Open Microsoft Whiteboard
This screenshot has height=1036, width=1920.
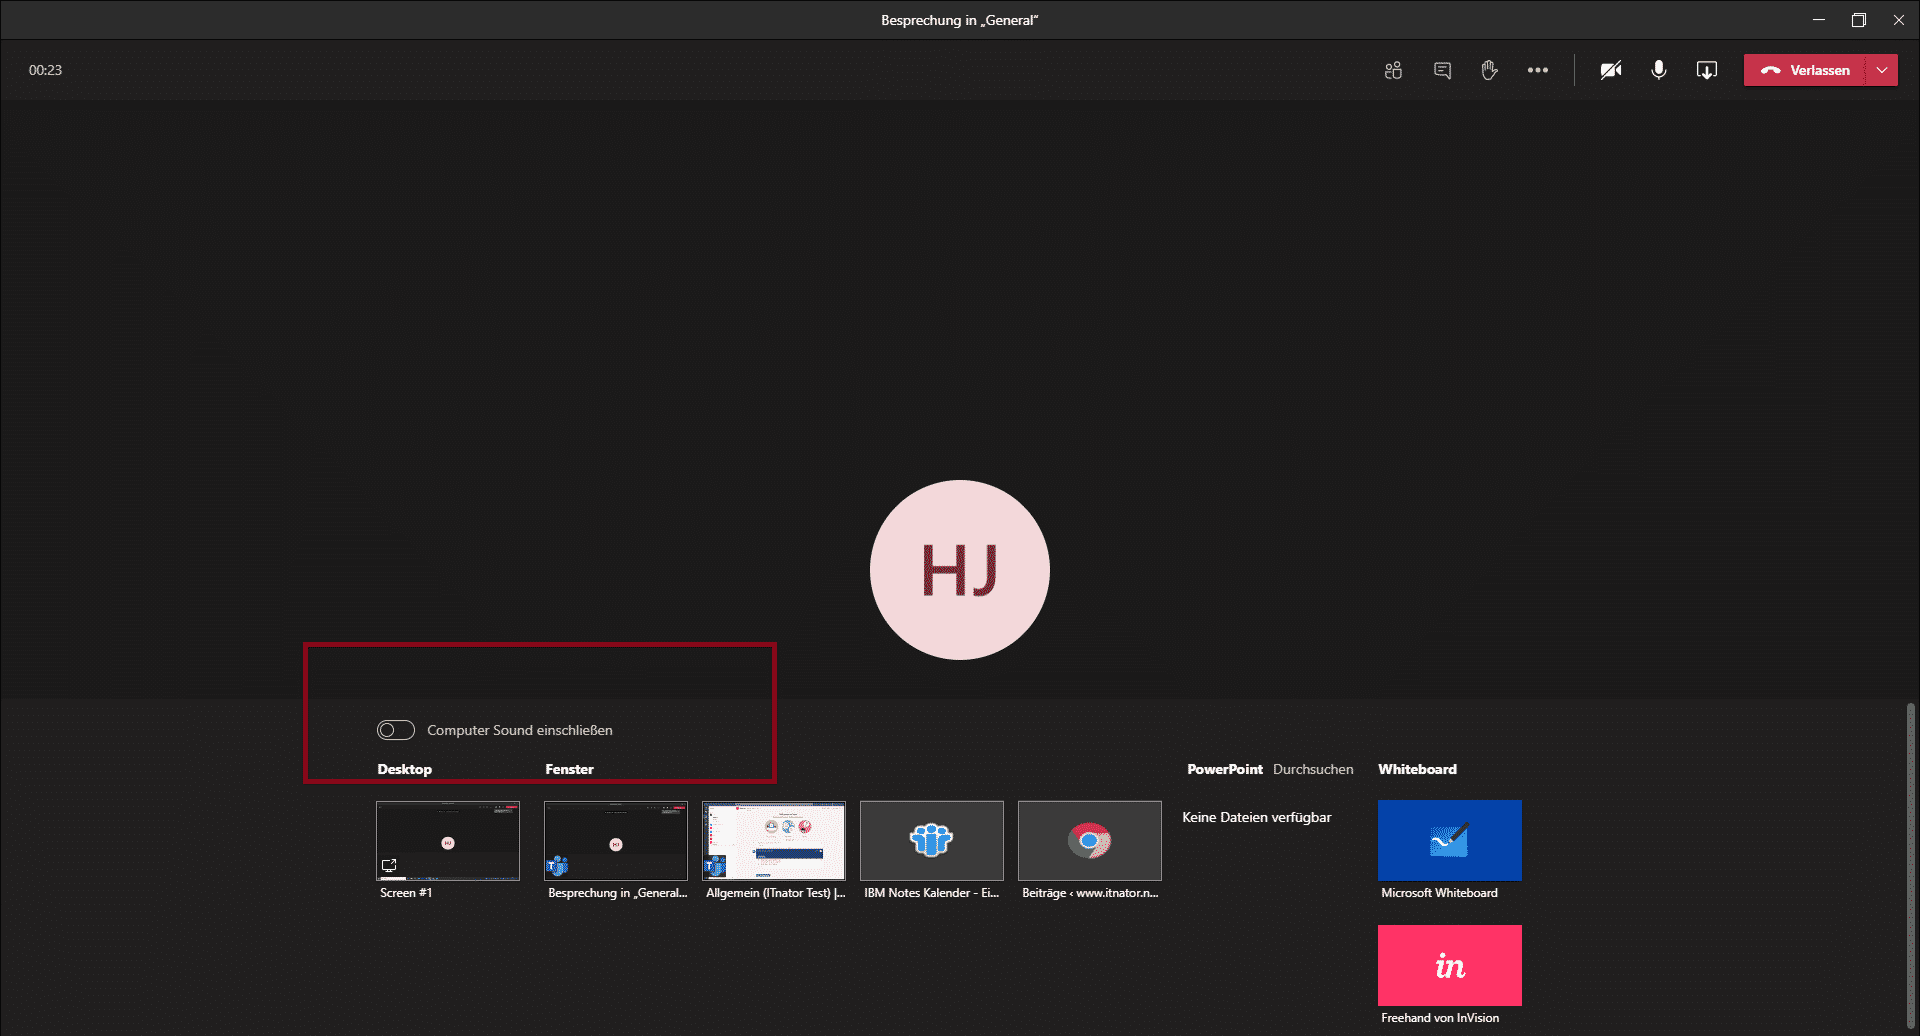pyautogui.click(x=1449, y=840)
